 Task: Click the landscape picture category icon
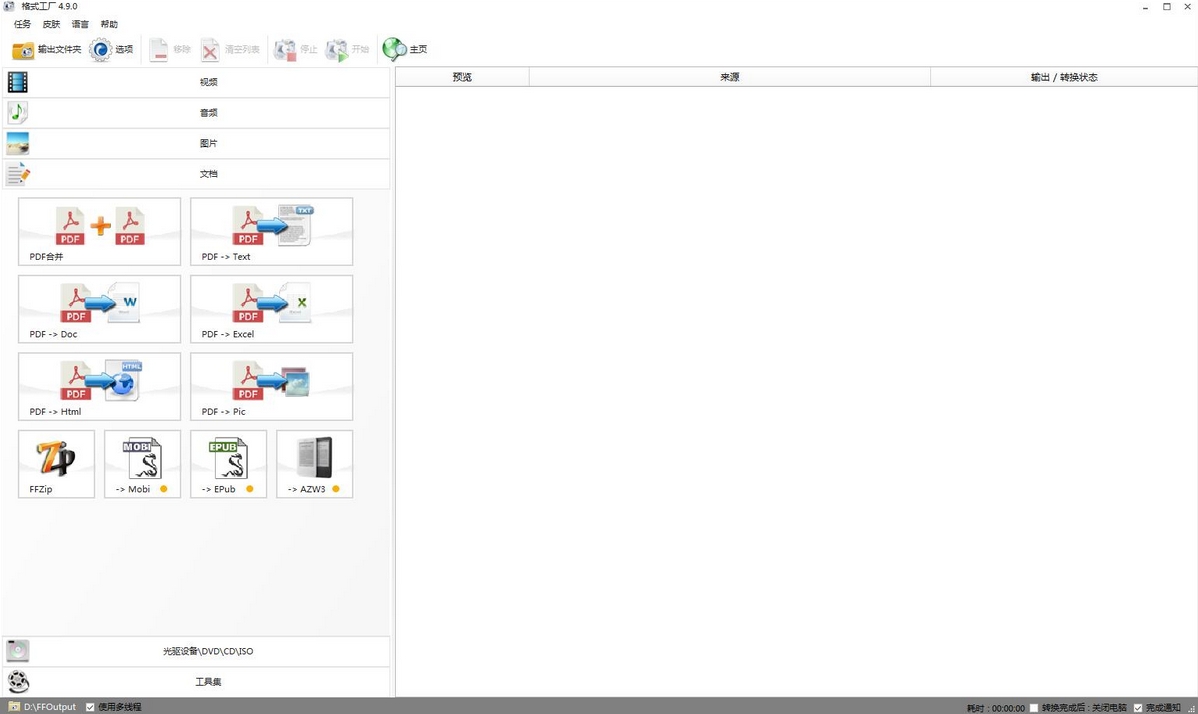pos(18,144)
